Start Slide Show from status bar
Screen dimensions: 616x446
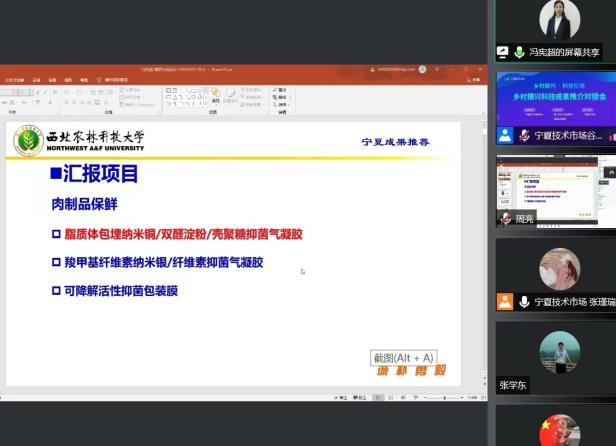416,398
